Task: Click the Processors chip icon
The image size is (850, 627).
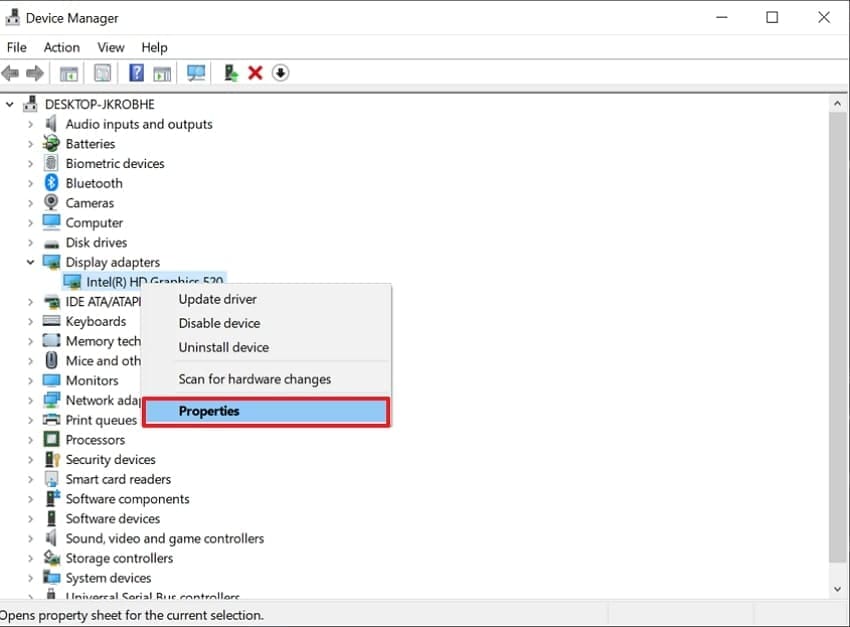Action: click(x=51, y=439)
